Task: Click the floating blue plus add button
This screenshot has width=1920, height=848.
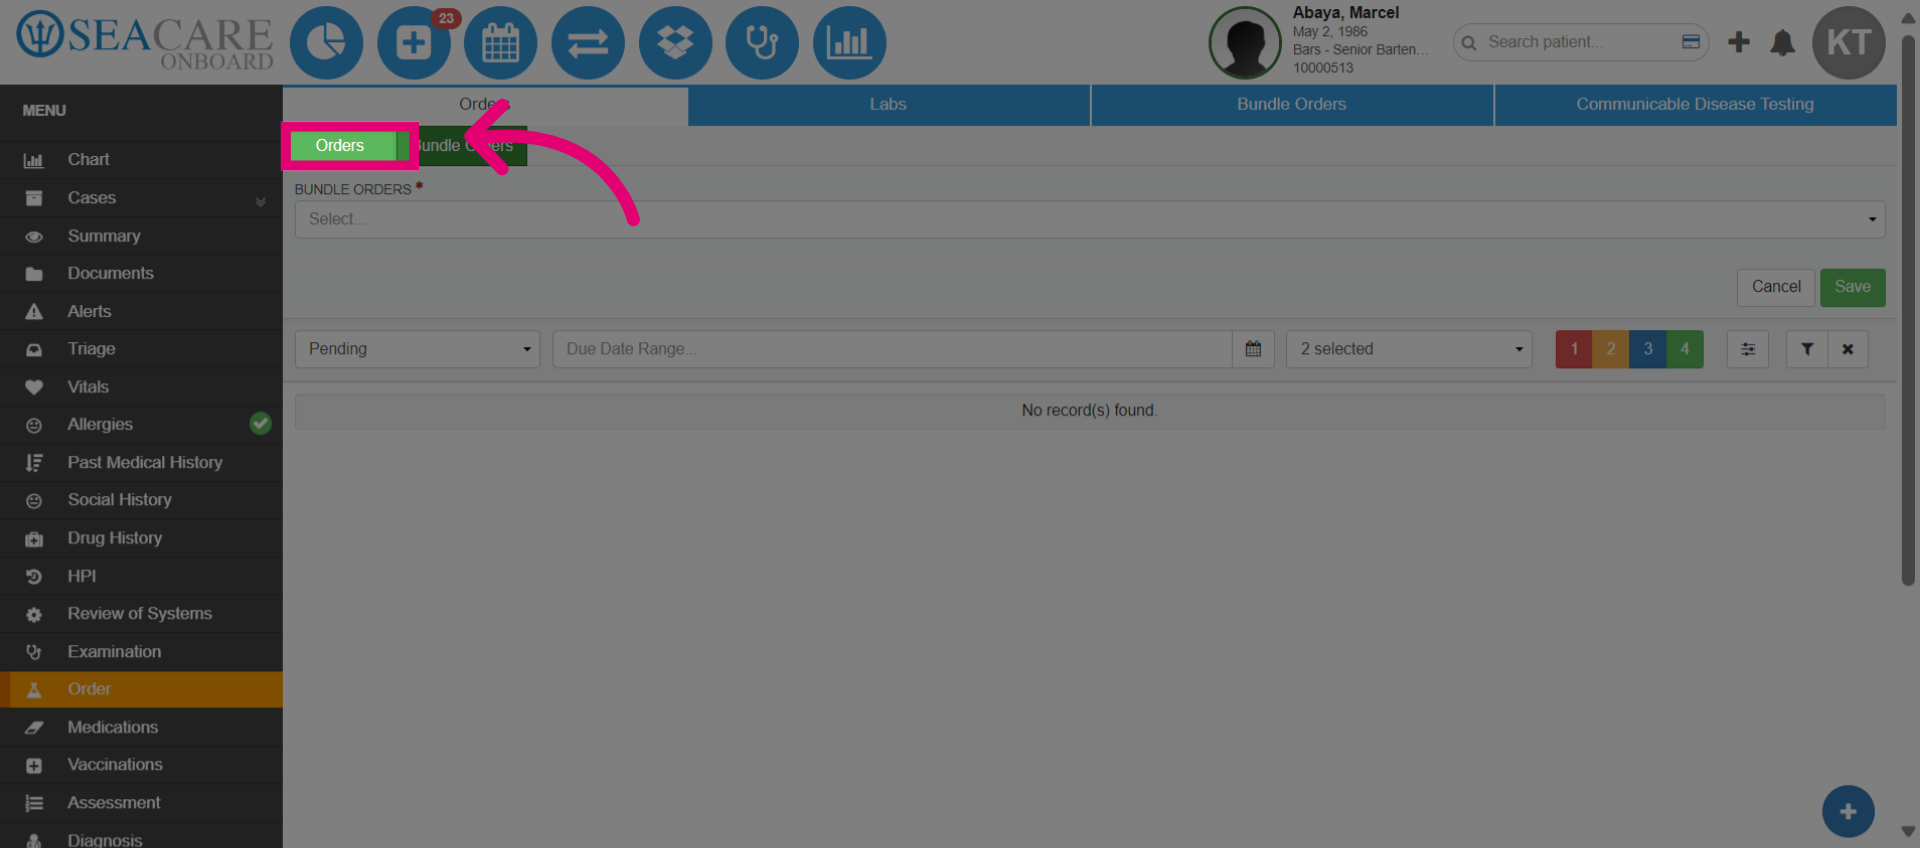Action: [1848, 811]
